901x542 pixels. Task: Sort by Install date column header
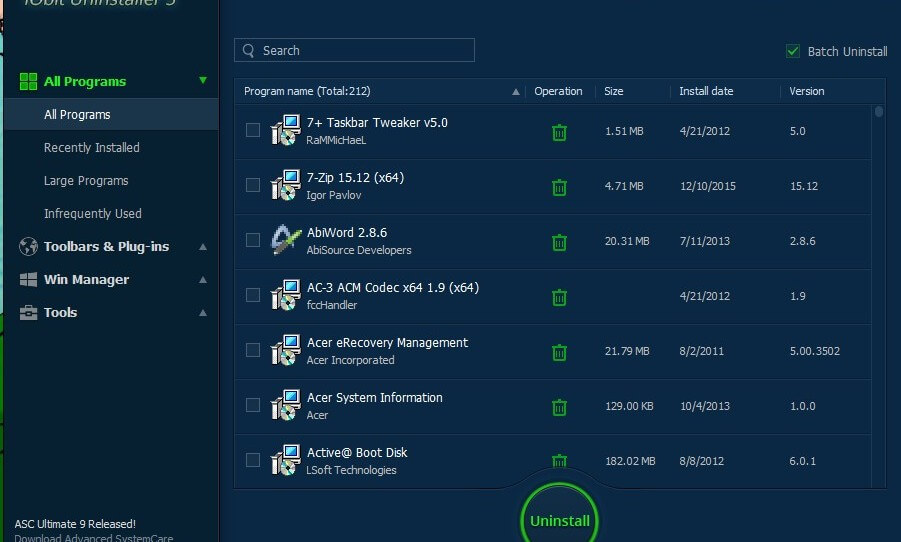pyautogui.click(x=706, y=91)
